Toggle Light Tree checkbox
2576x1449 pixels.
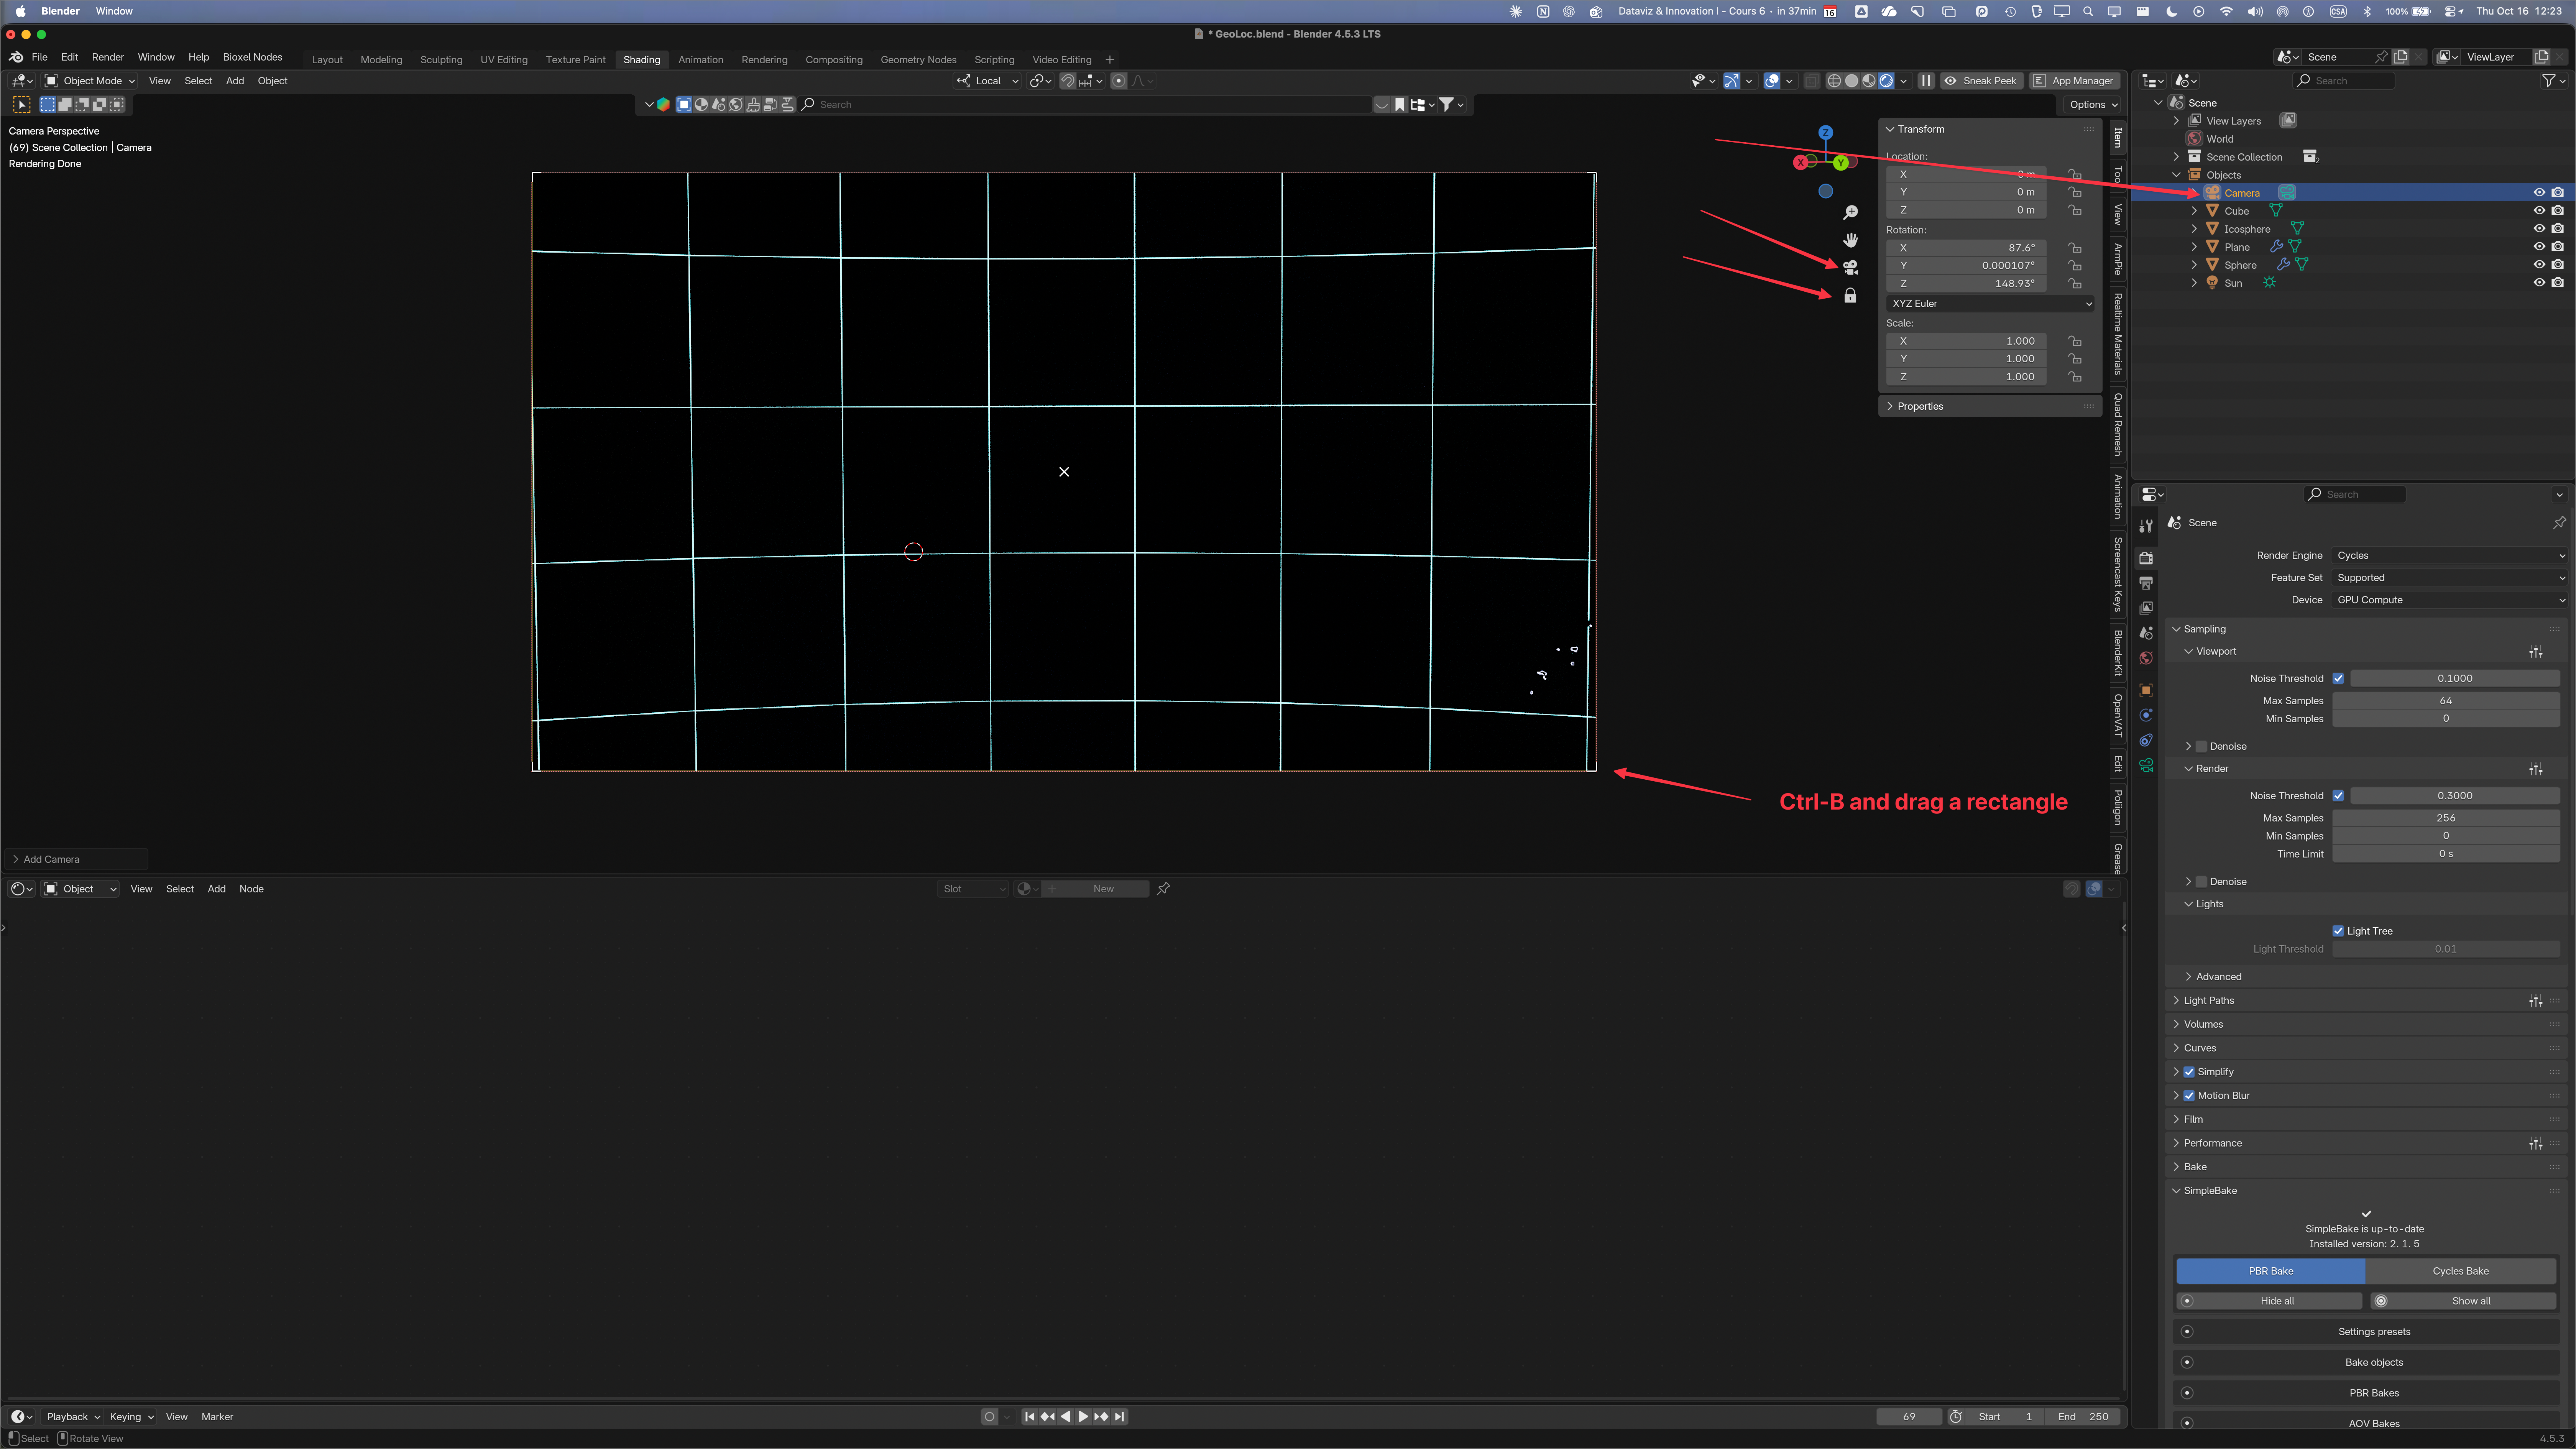click(2338, 931)
